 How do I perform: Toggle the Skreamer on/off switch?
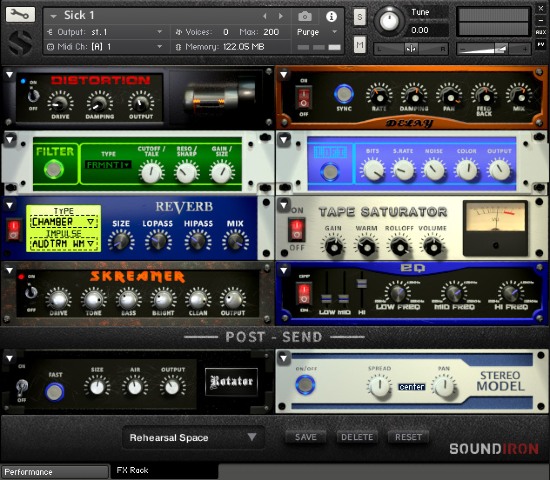[31, 292]
